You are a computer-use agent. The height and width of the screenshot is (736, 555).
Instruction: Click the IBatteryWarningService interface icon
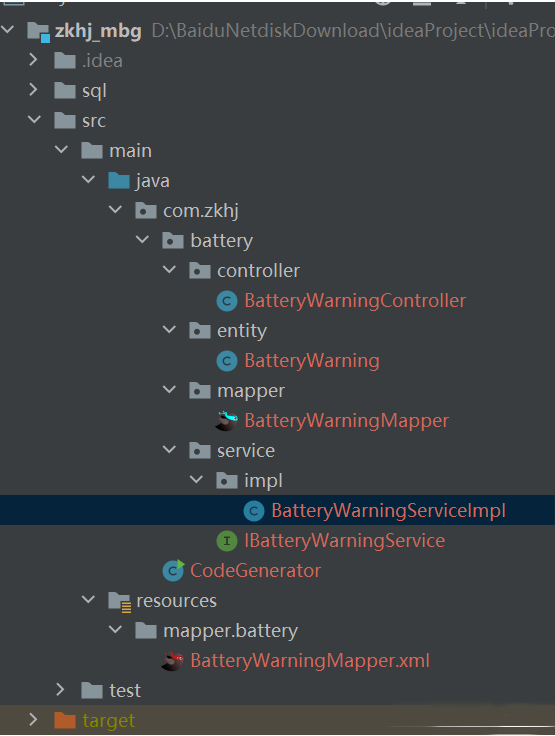227,541
